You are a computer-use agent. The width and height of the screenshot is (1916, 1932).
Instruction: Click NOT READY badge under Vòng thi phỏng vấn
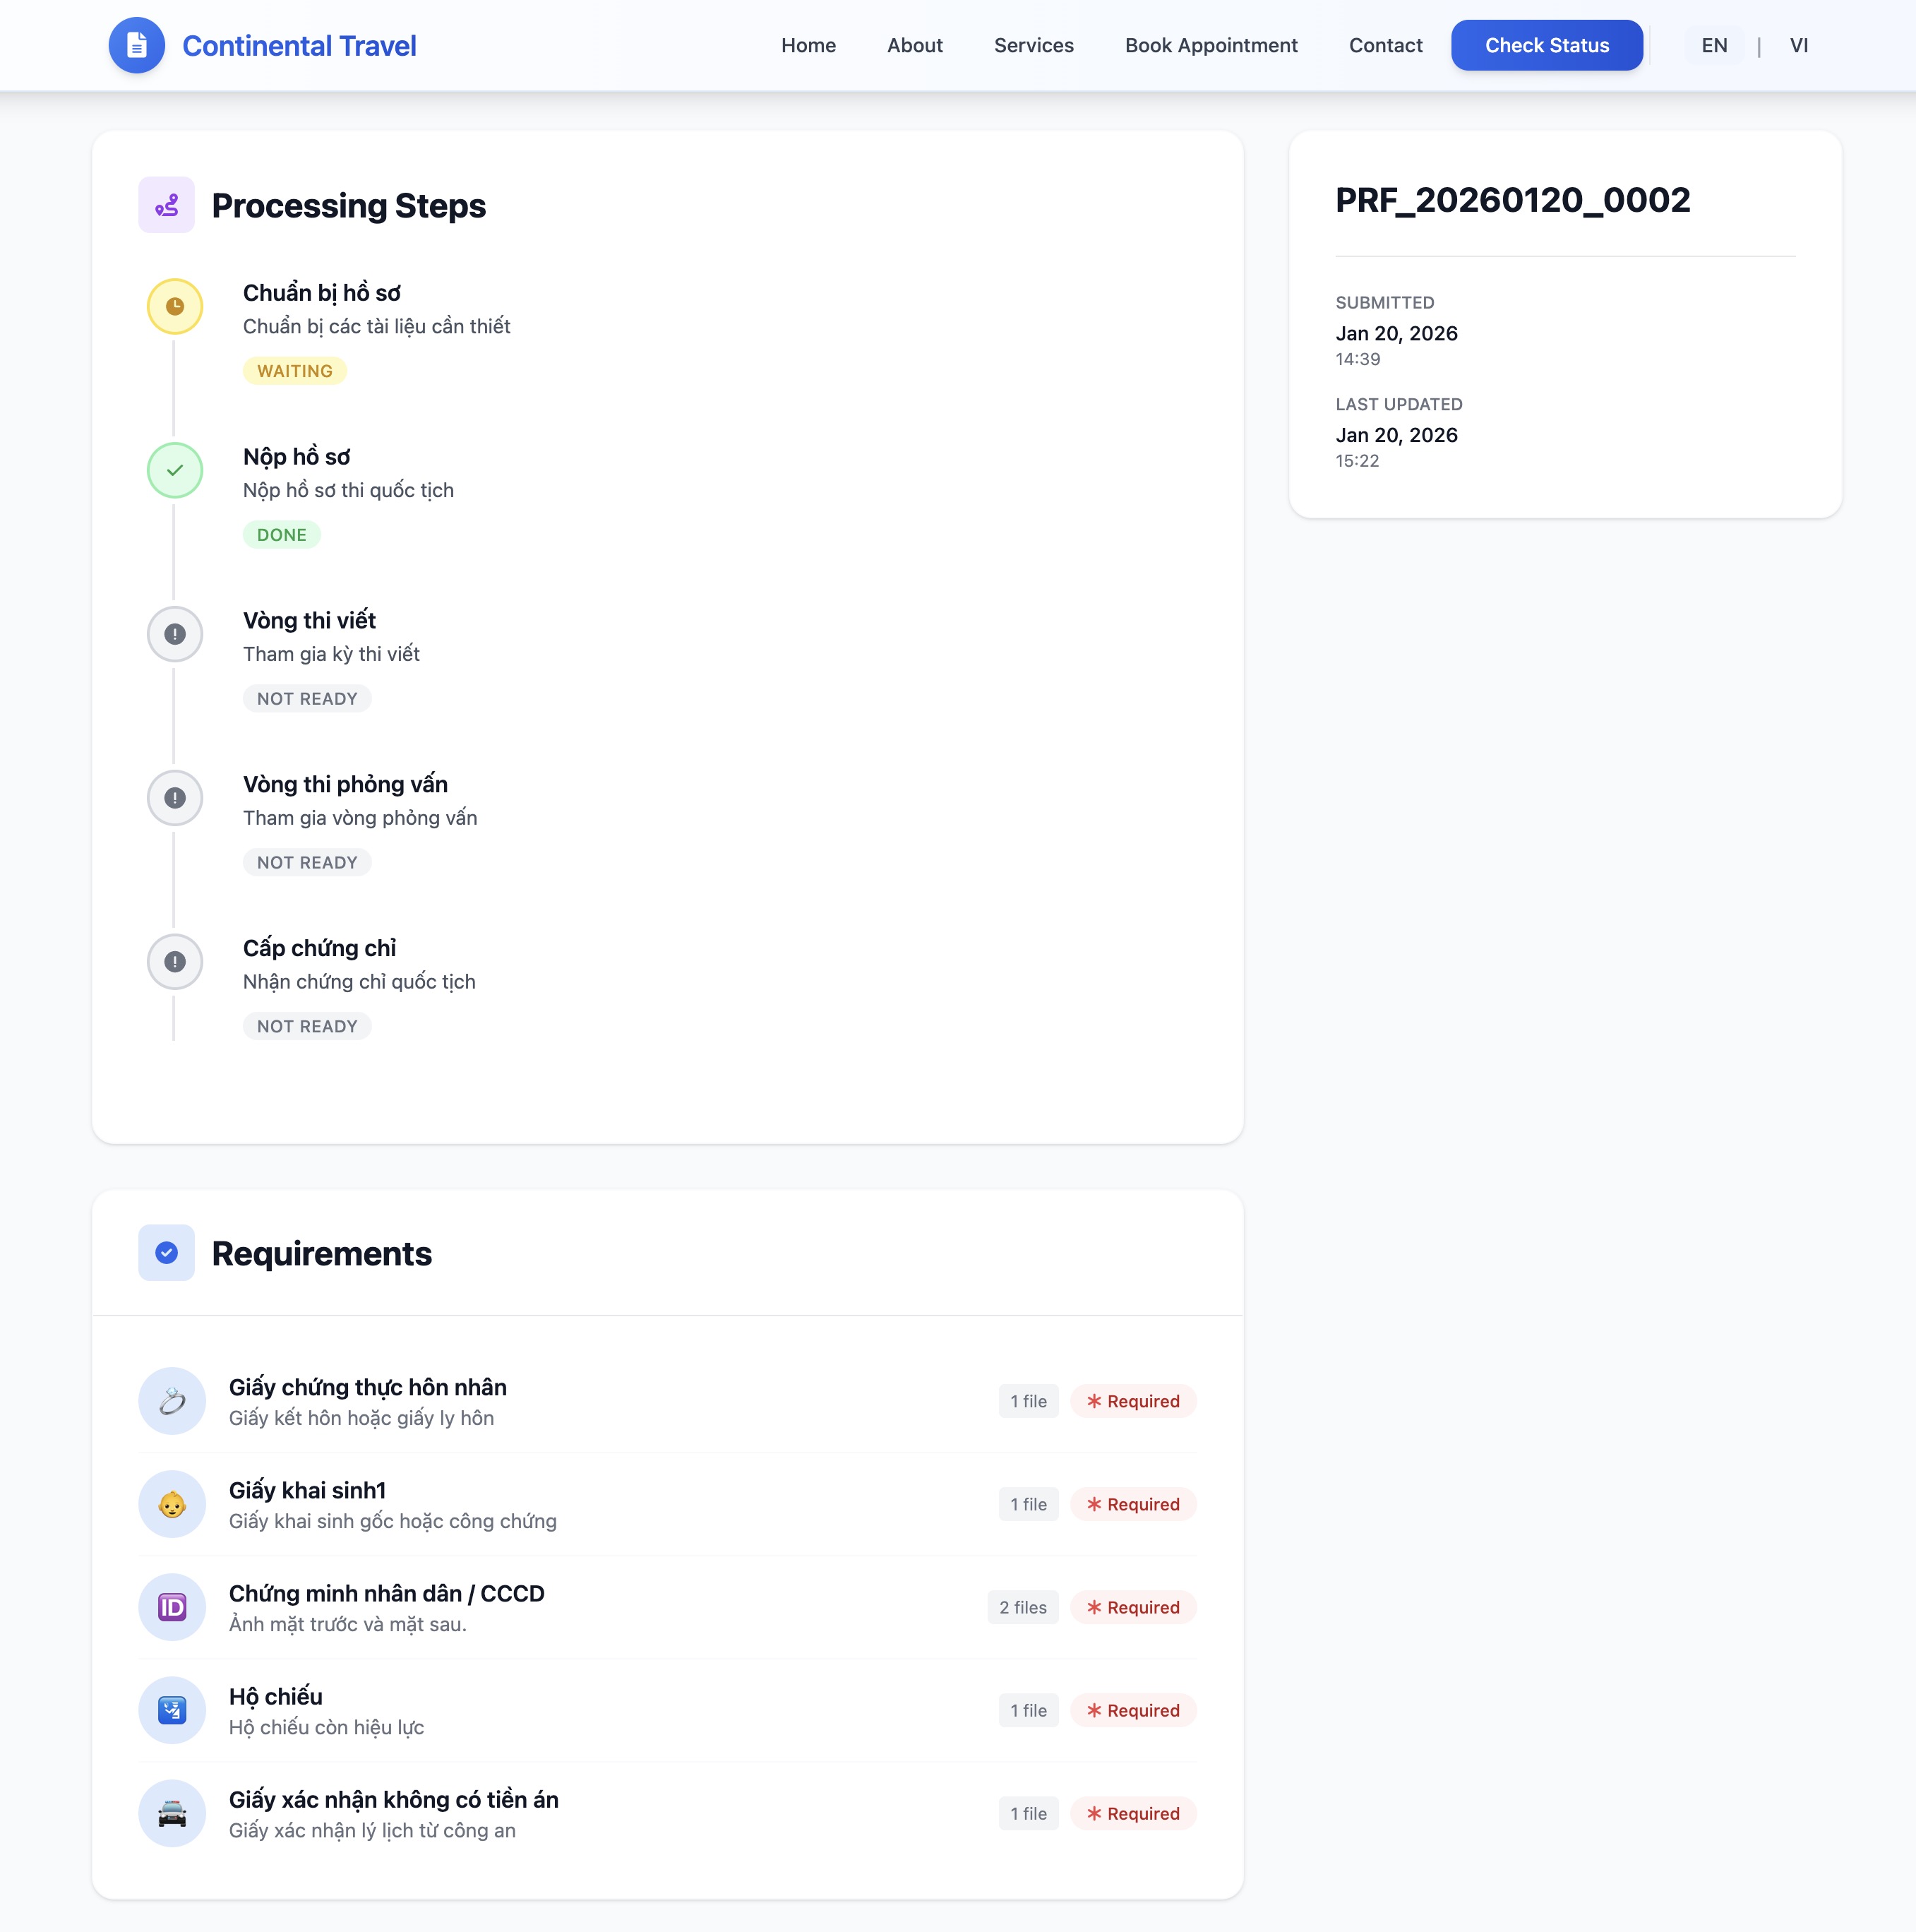[x=307, y=863]
